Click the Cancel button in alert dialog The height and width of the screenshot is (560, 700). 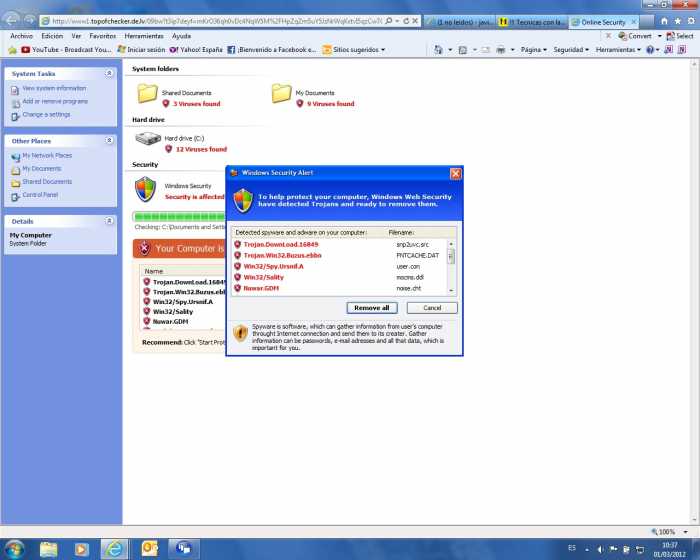(x=432, y=308)
